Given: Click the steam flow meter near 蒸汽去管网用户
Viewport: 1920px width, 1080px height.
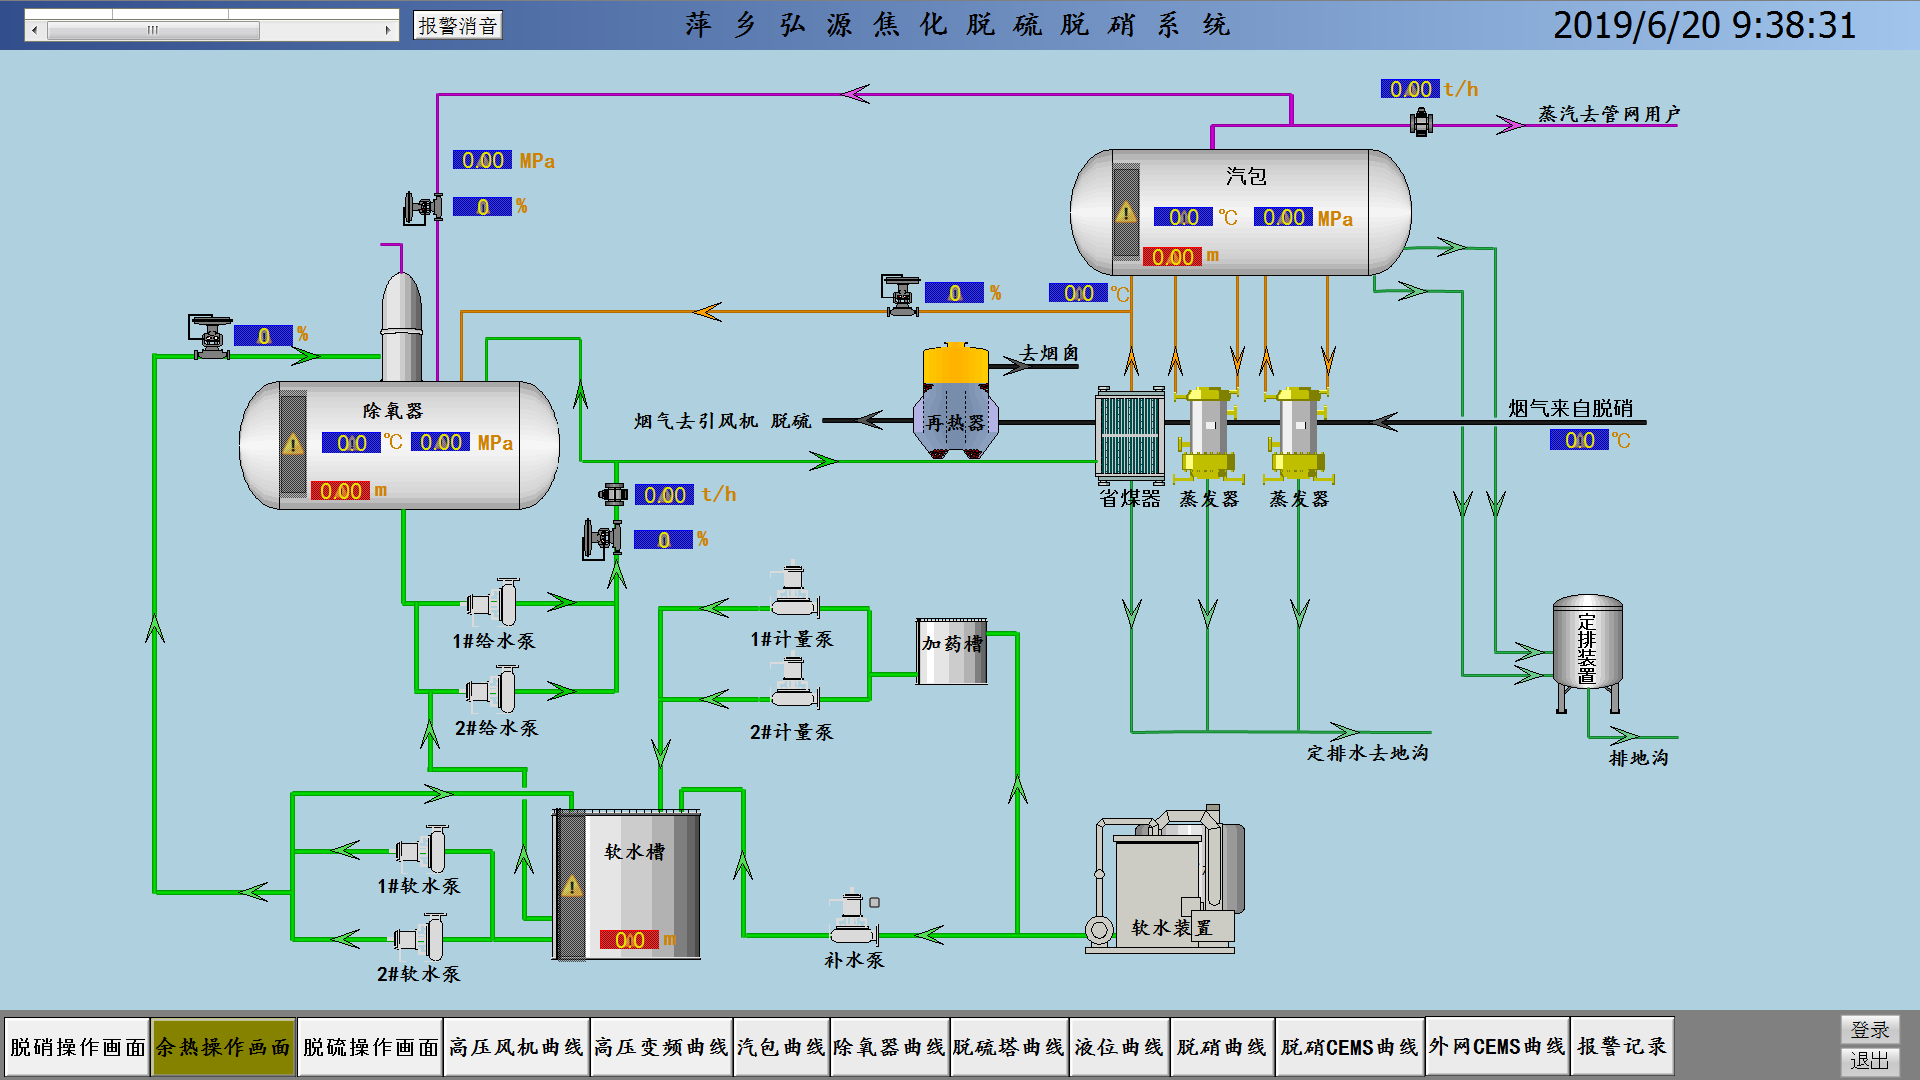Looking at the screenshot, I should pos(1421,123).
